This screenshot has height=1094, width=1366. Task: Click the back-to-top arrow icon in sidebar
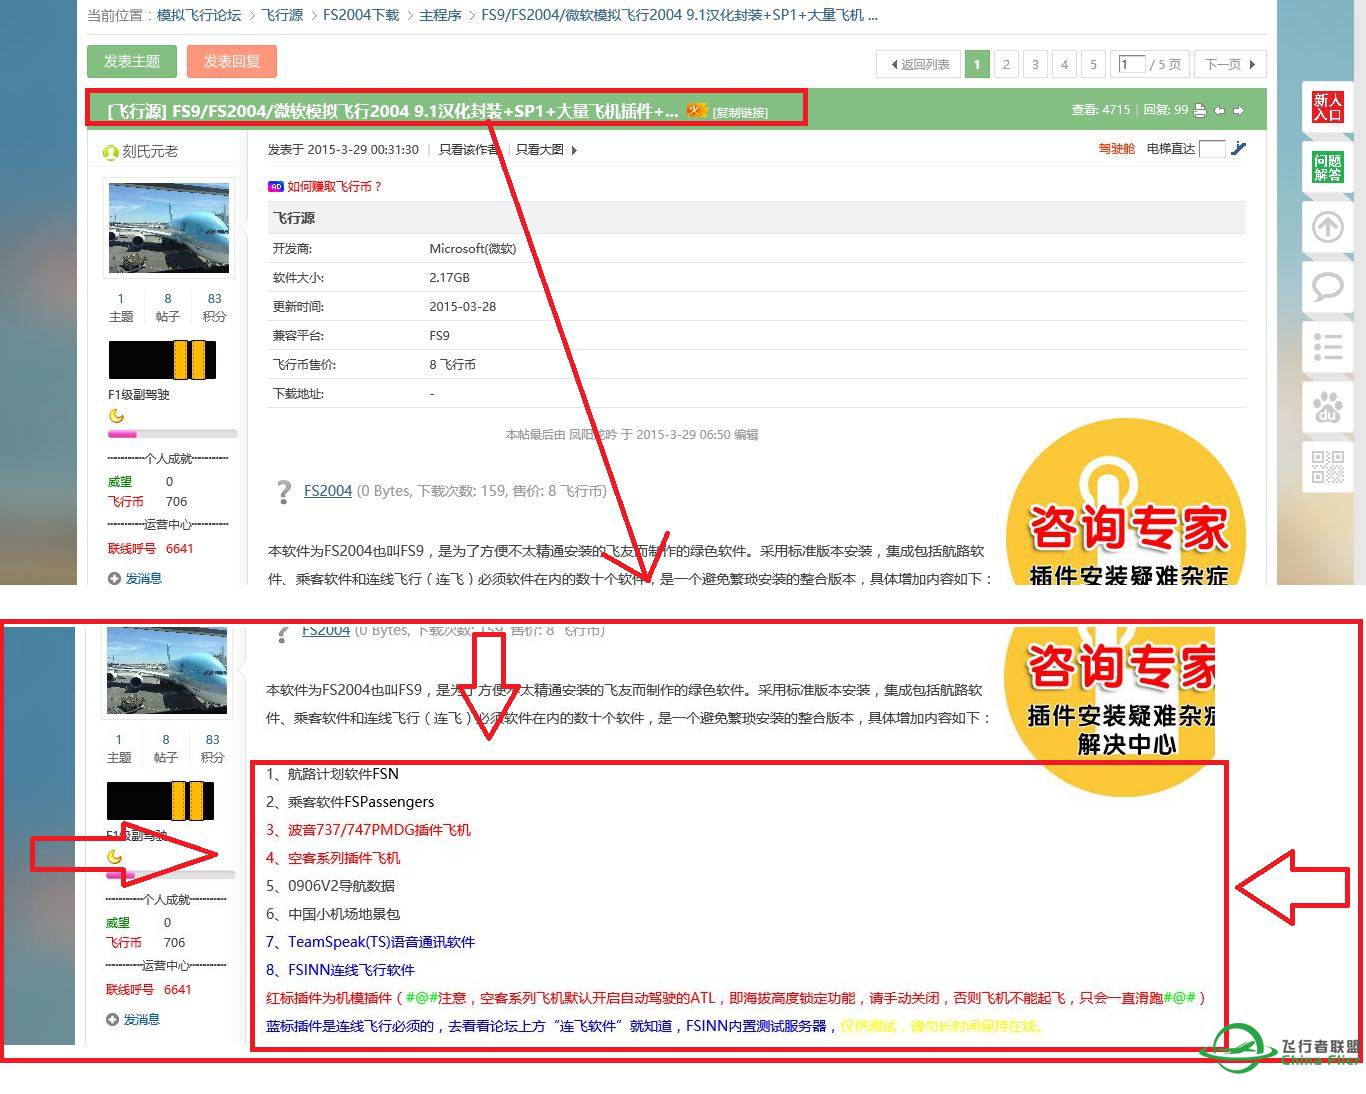1328,227
